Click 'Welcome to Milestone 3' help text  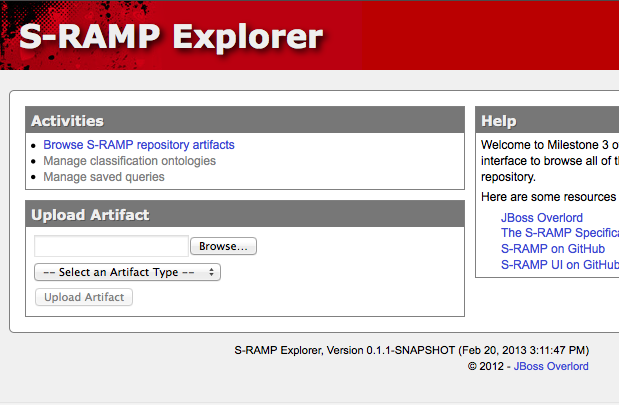pos(545,145)
